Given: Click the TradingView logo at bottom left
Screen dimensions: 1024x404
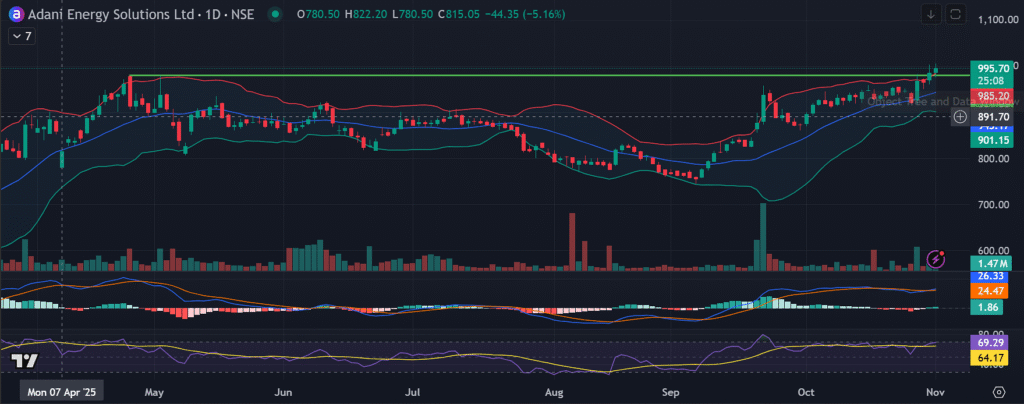Looking at the screenshot, I should click(24, 361).
